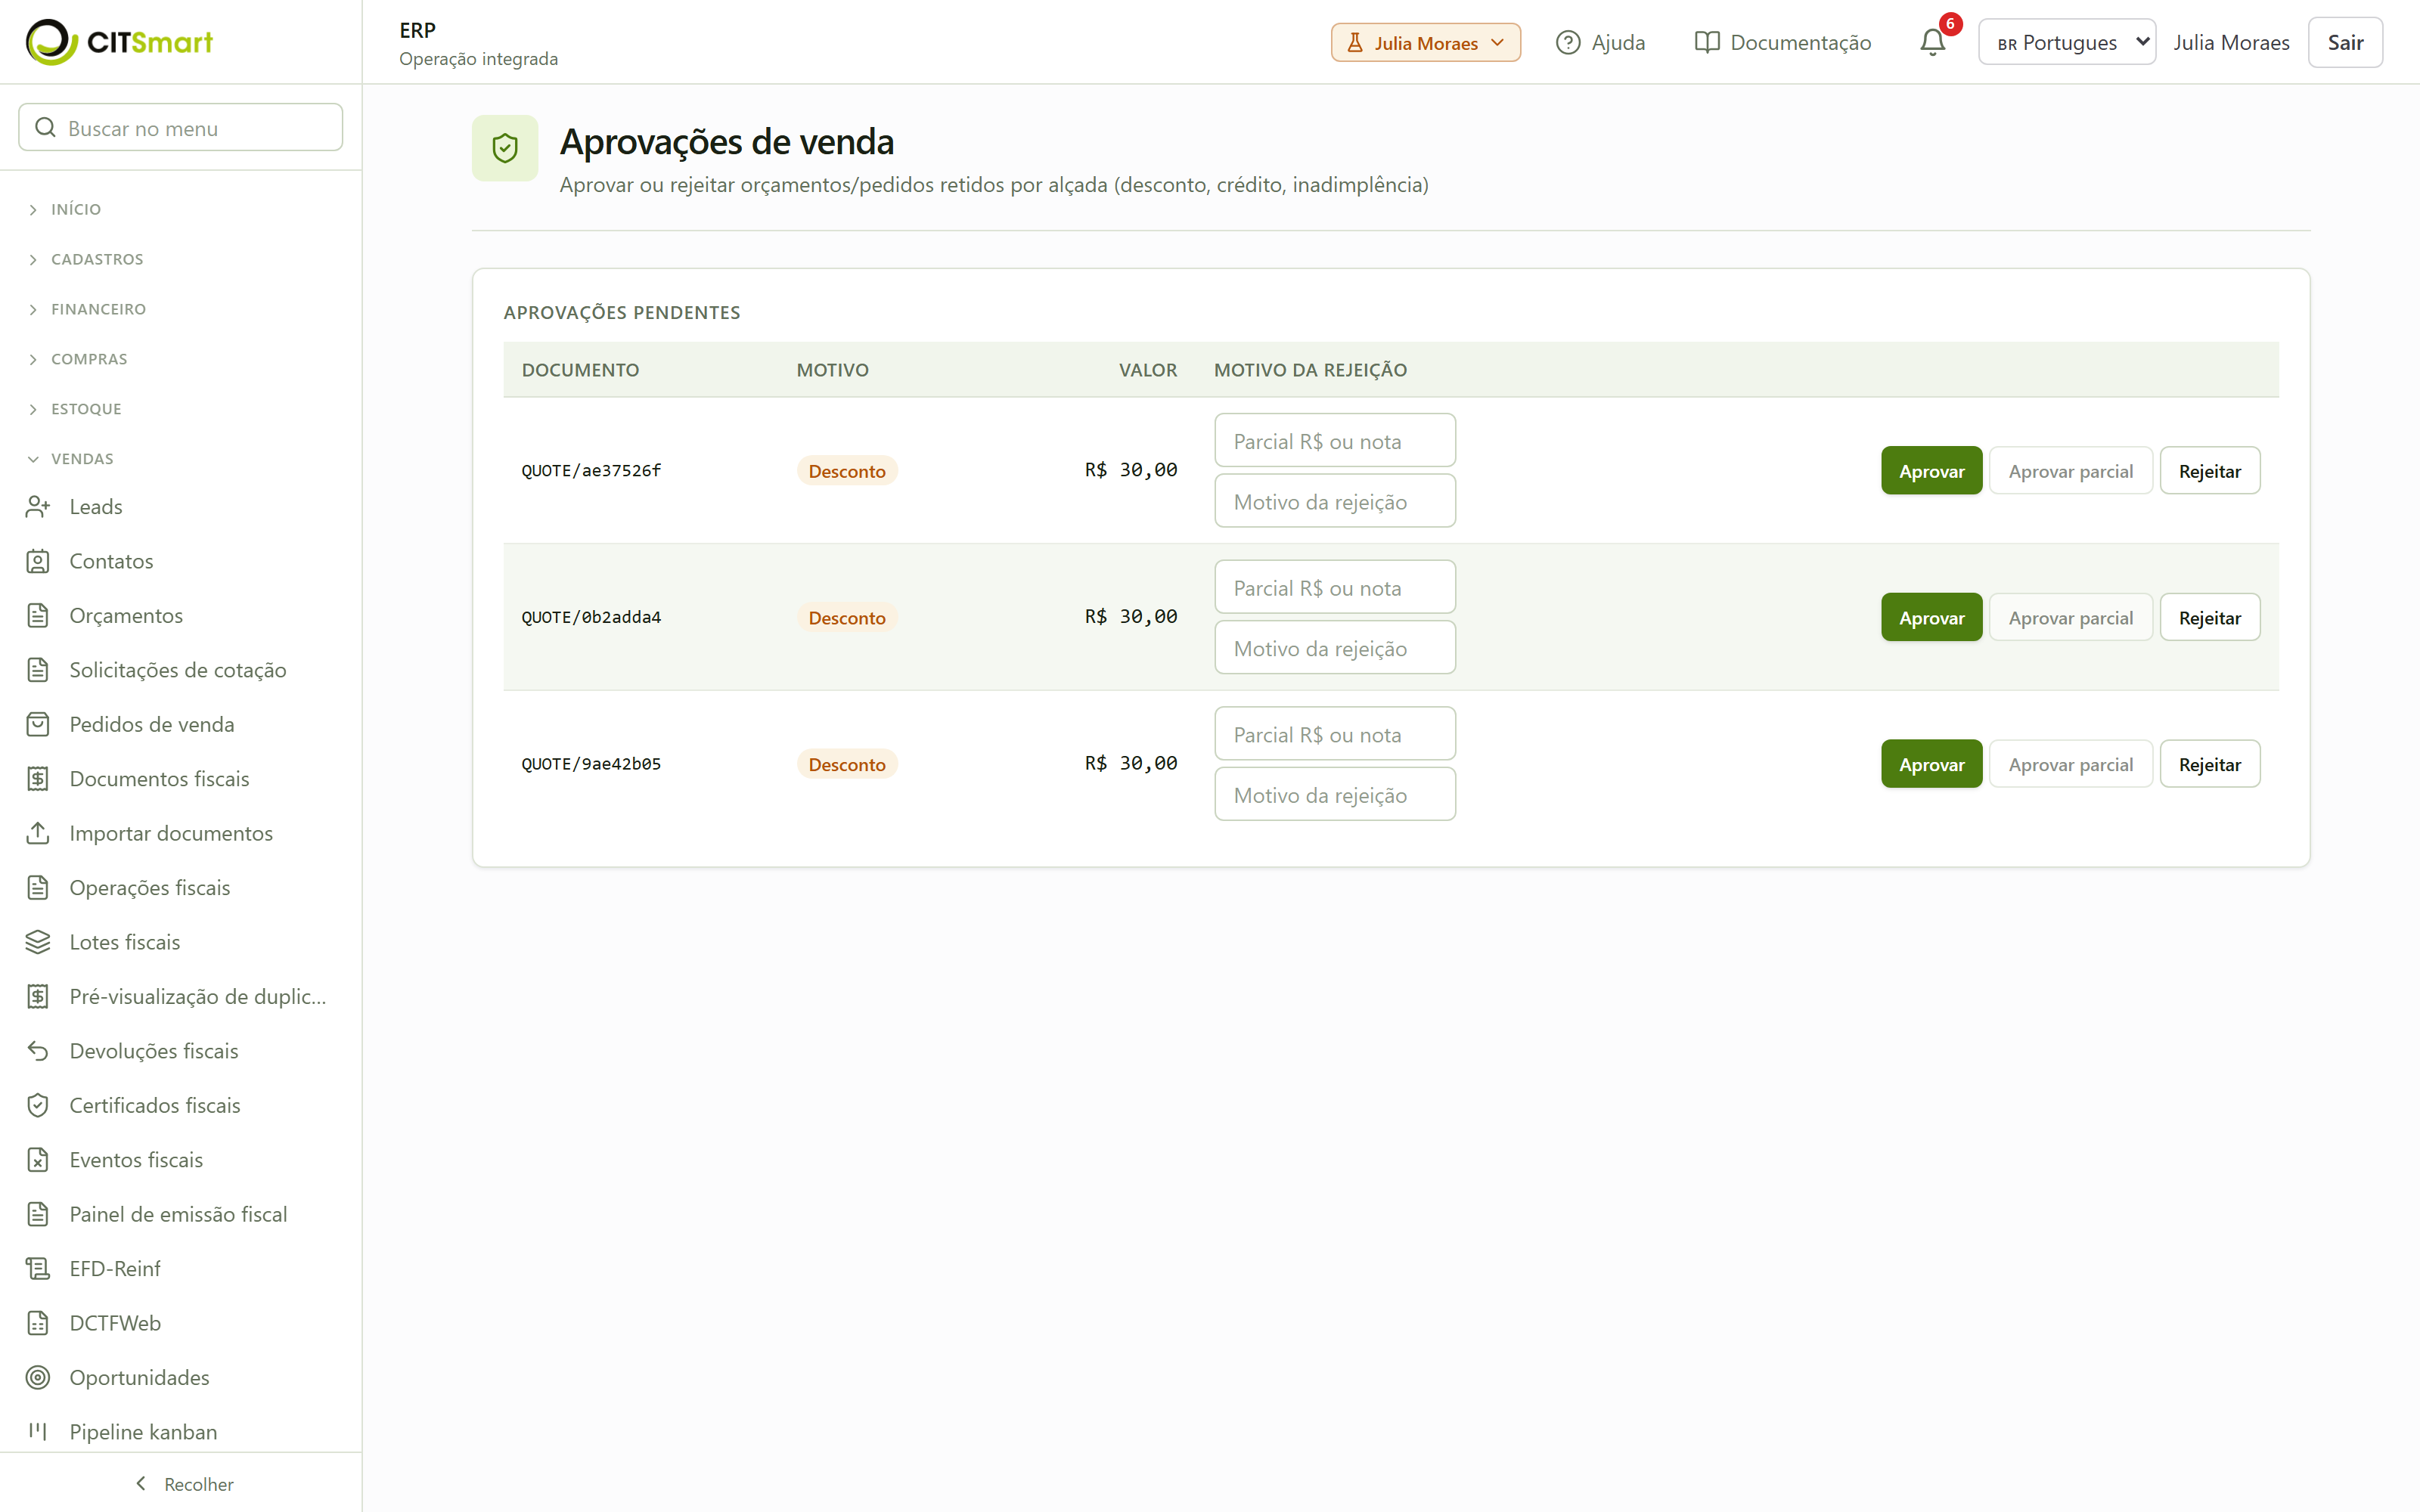Click the Oportunidades target icon
The width and height of the screenshot is (2420, 1512).
pos(38,1378)
